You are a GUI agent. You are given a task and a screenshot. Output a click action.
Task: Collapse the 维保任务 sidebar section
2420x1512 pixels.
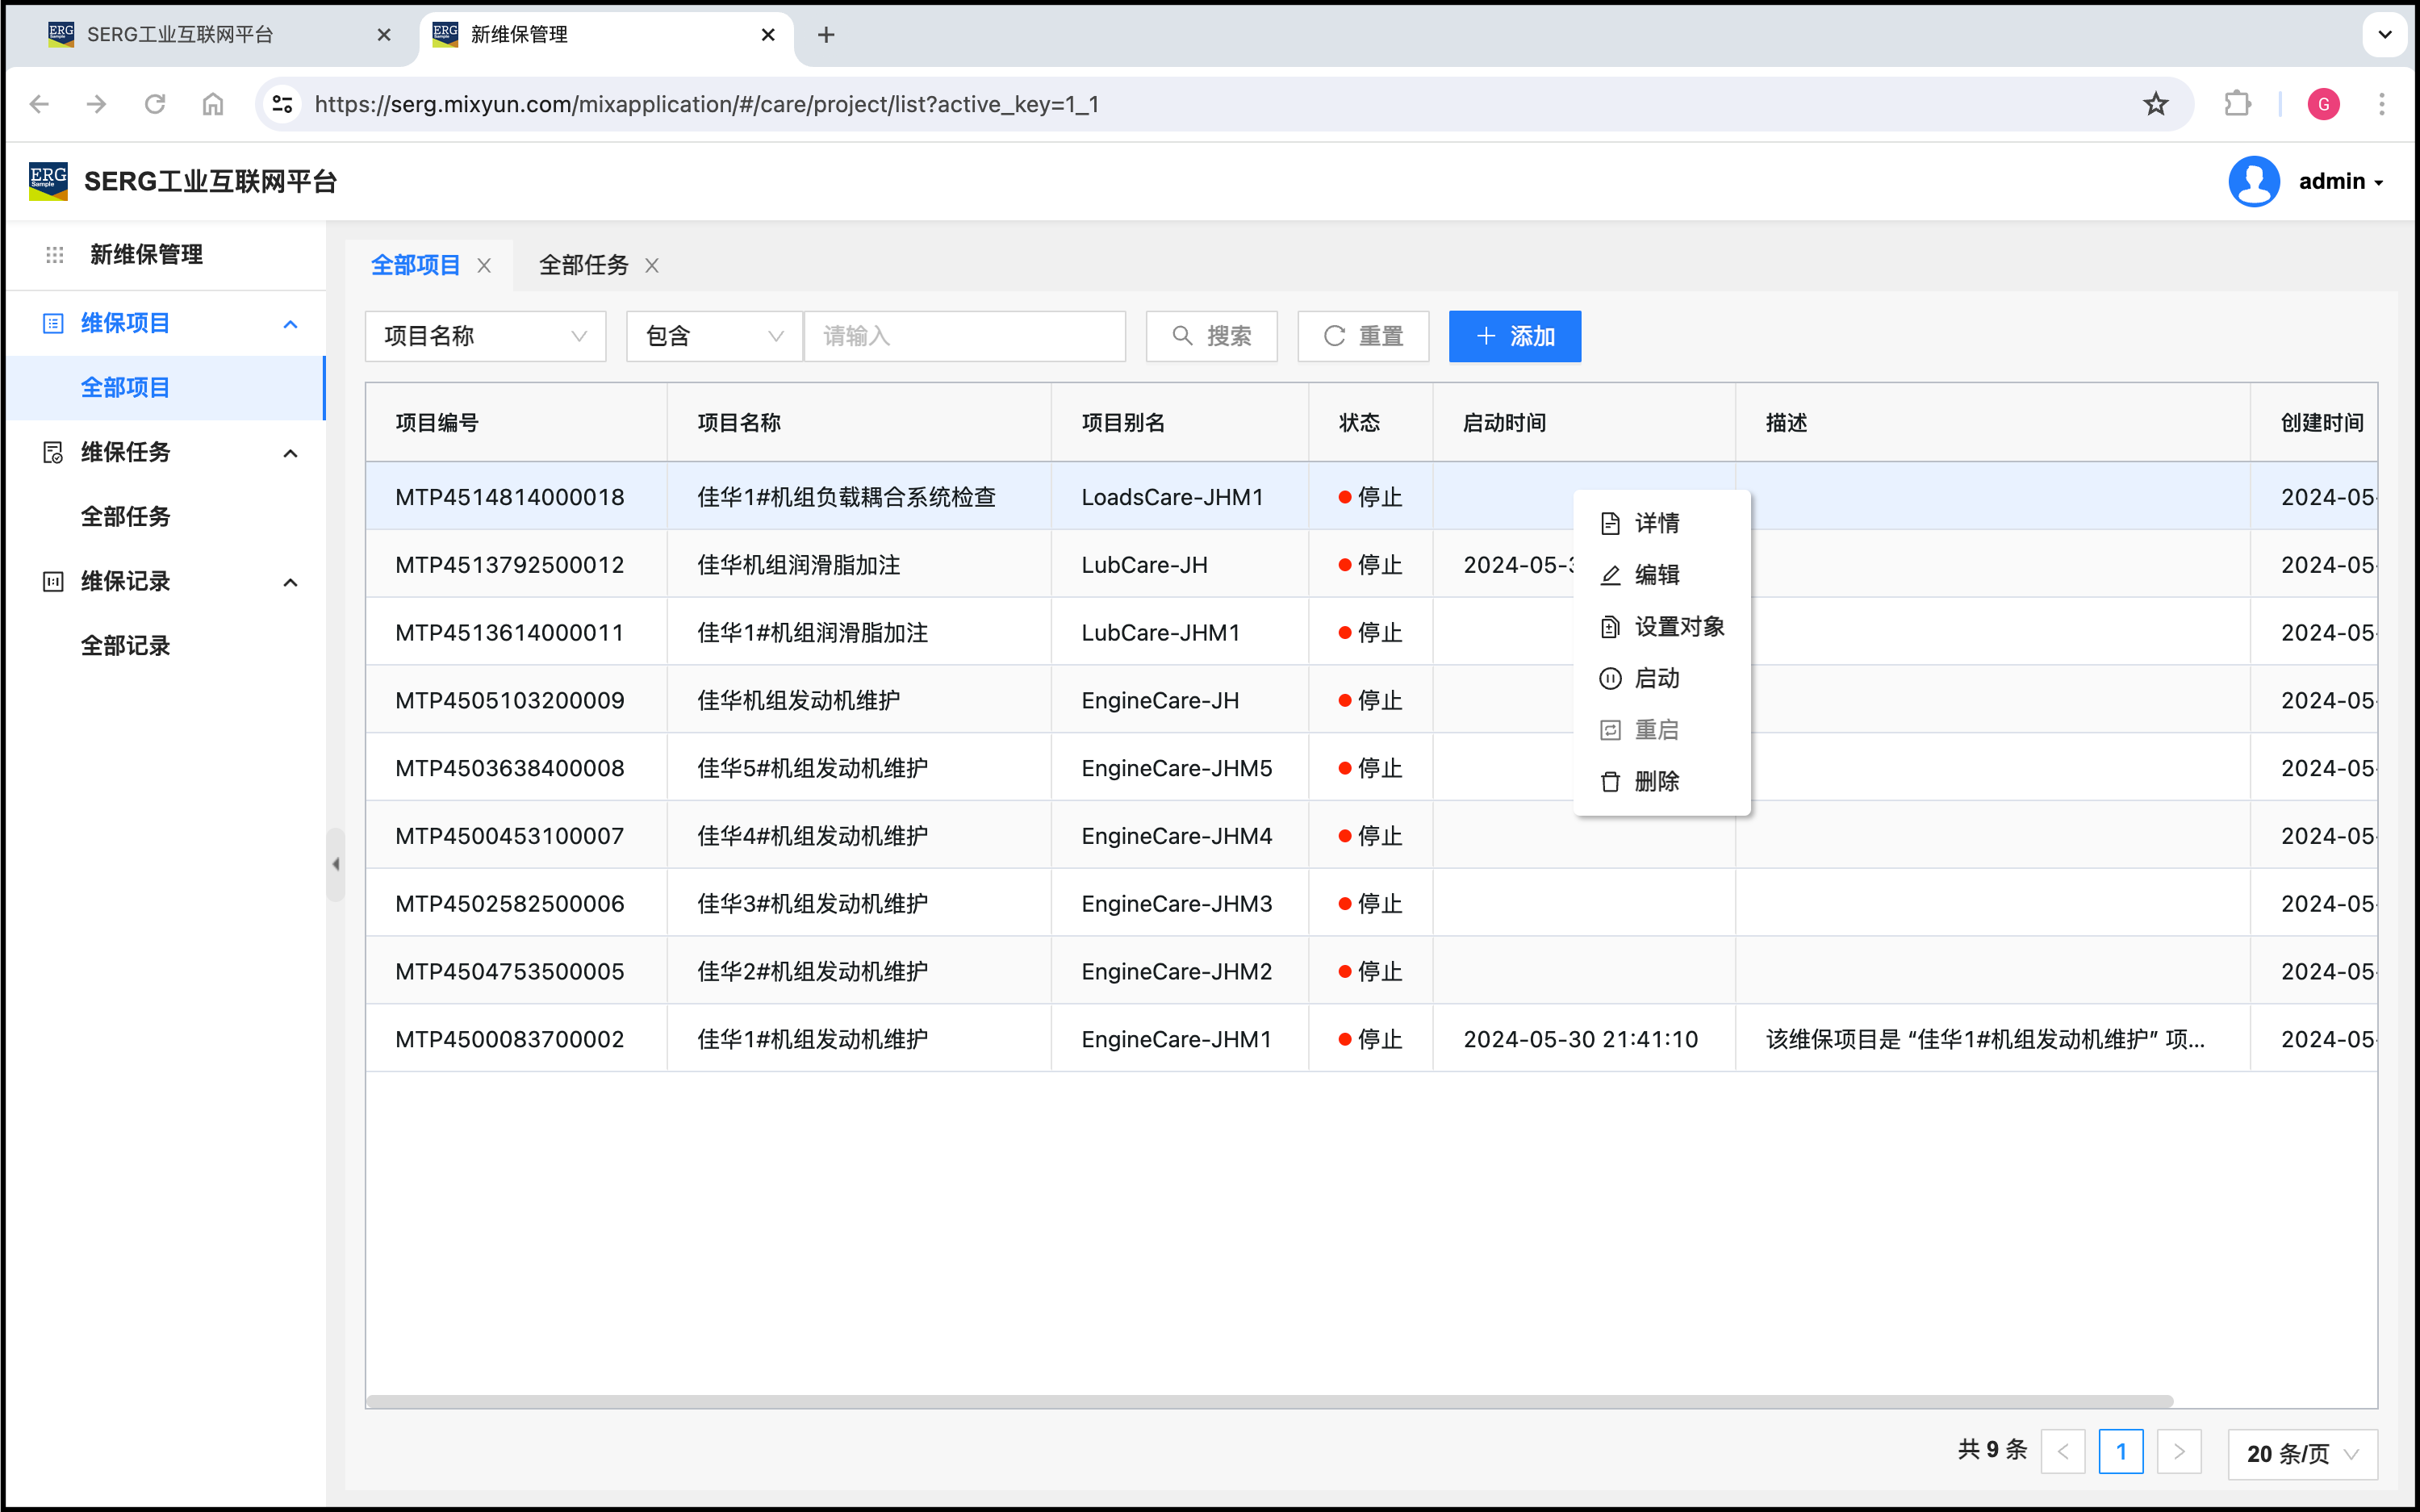pos(290,453)
